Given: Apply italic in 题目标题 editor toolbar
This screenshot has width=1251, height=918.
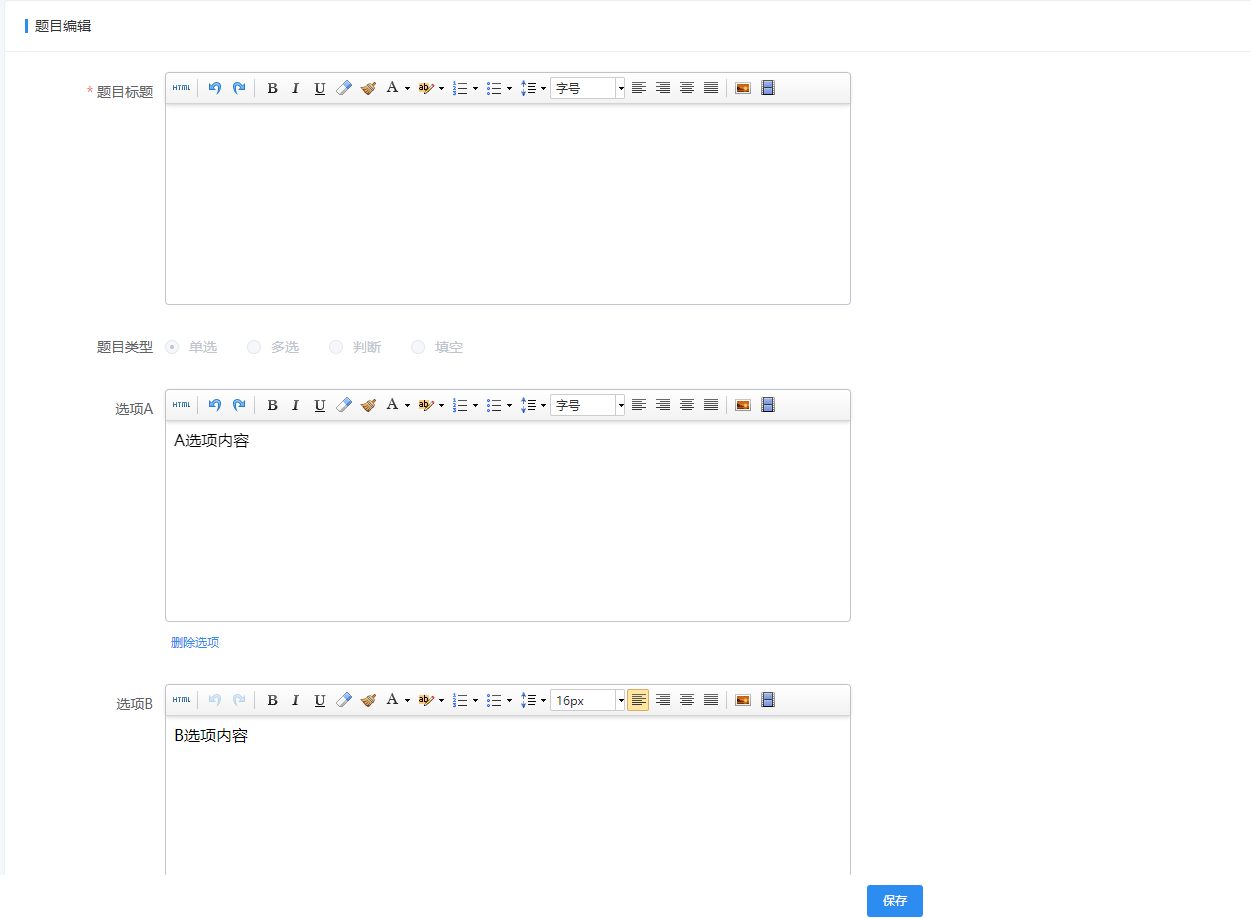Looking at the screenshot, I should [296, 88].
